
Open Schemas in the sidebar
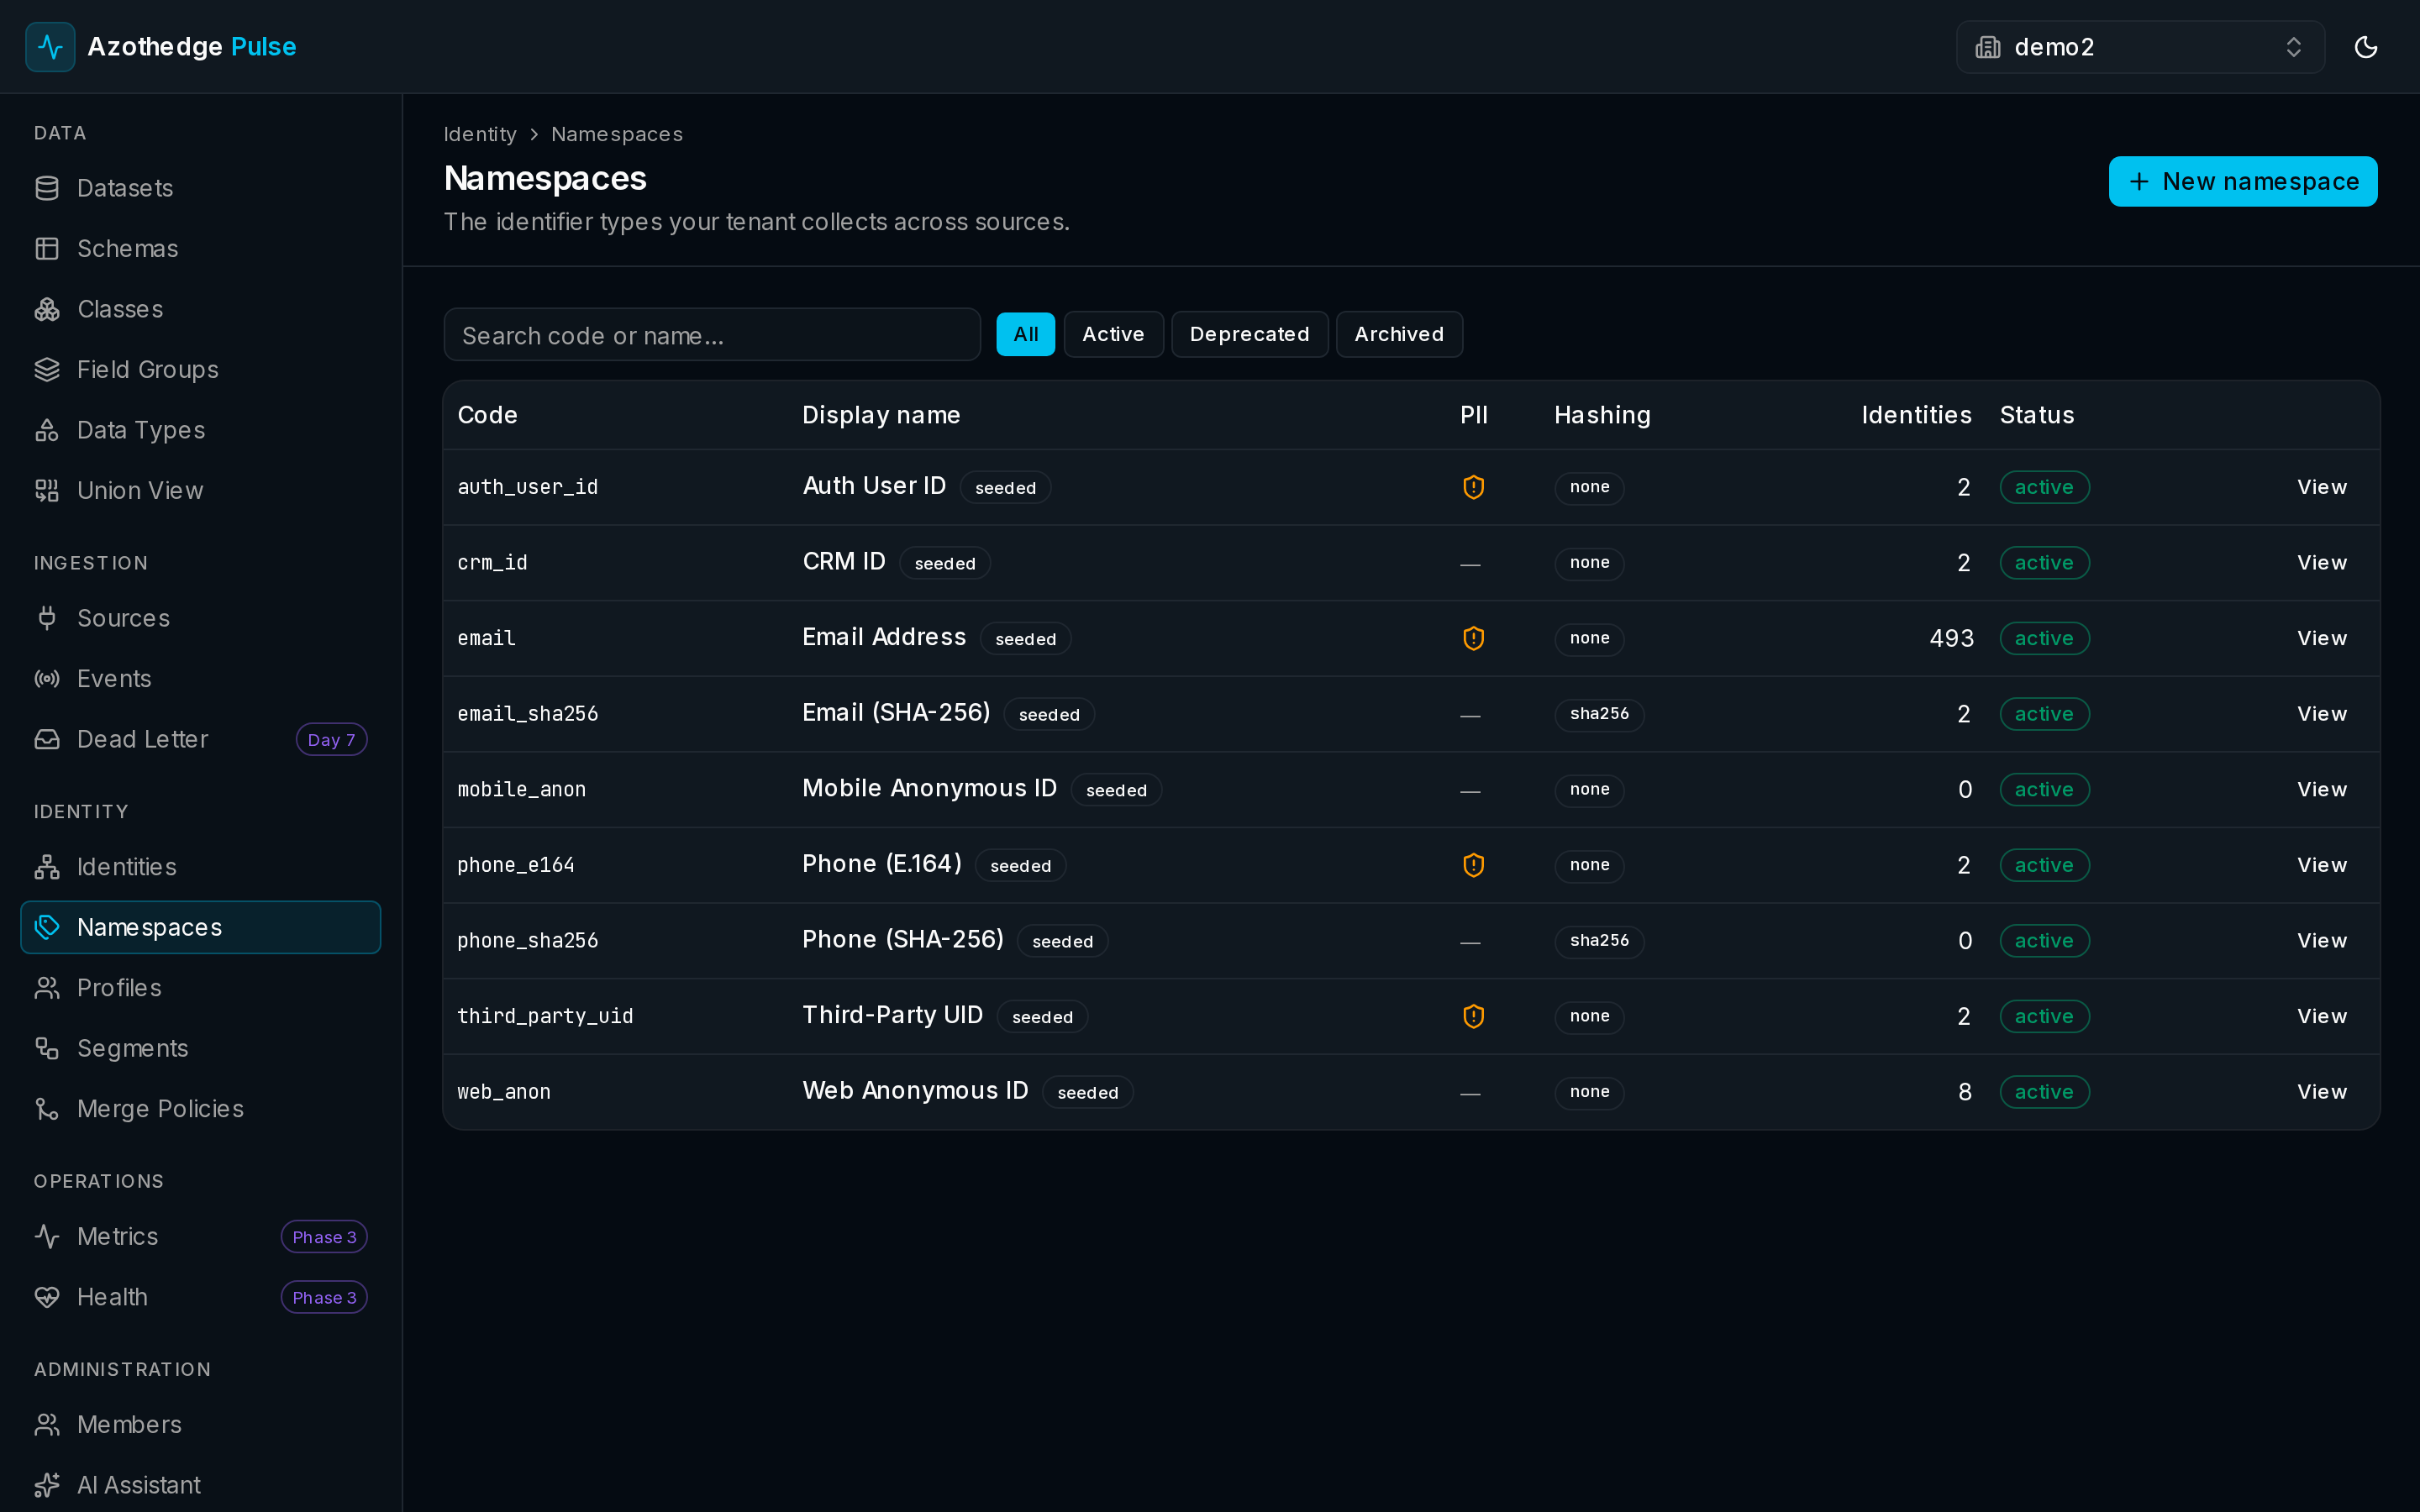[200, 248]
